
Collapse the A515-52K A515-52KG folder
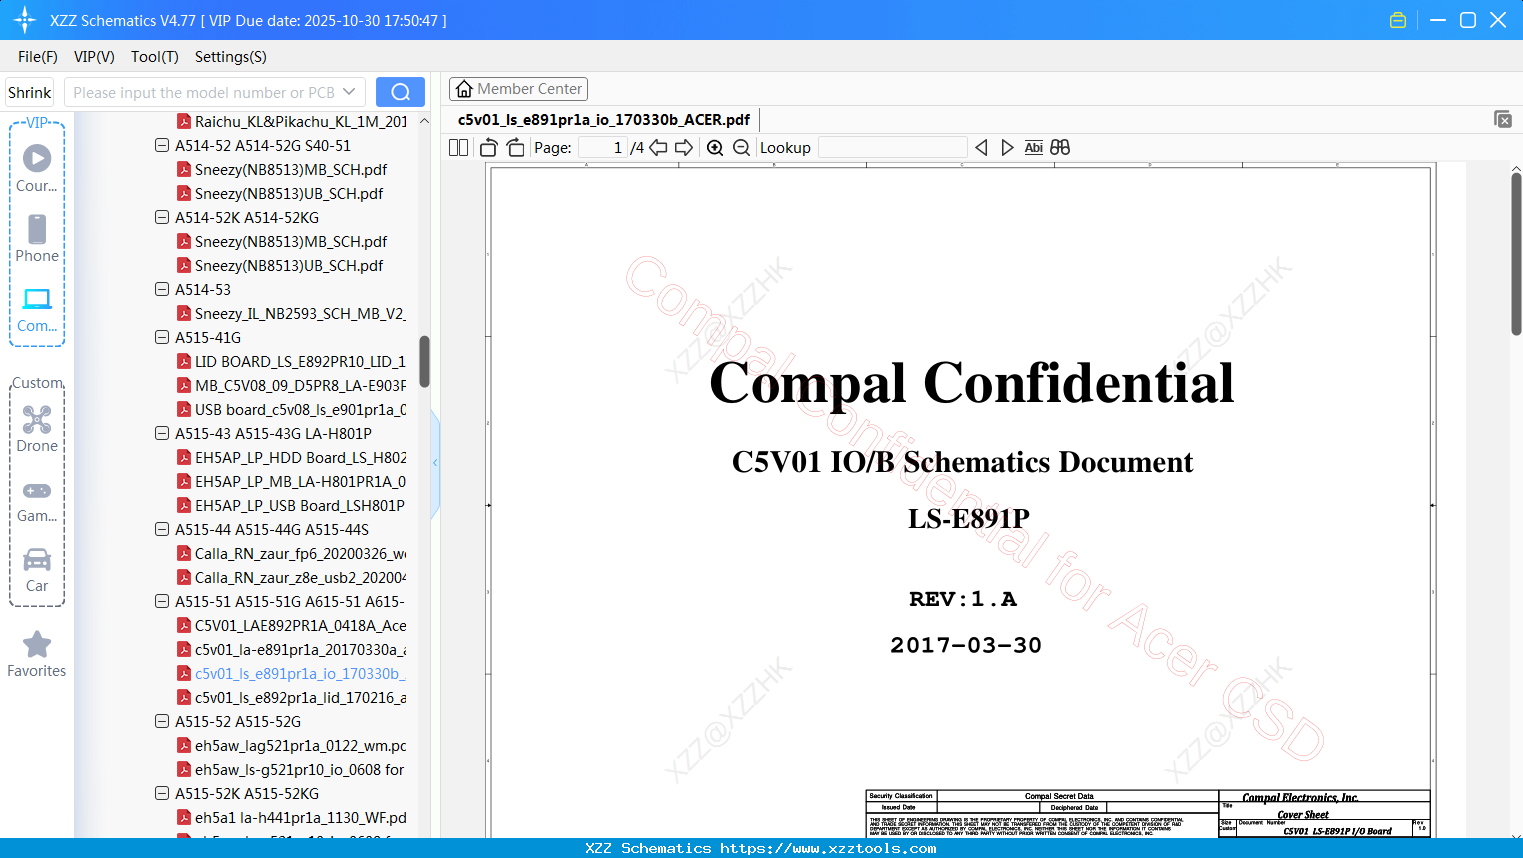162,793
